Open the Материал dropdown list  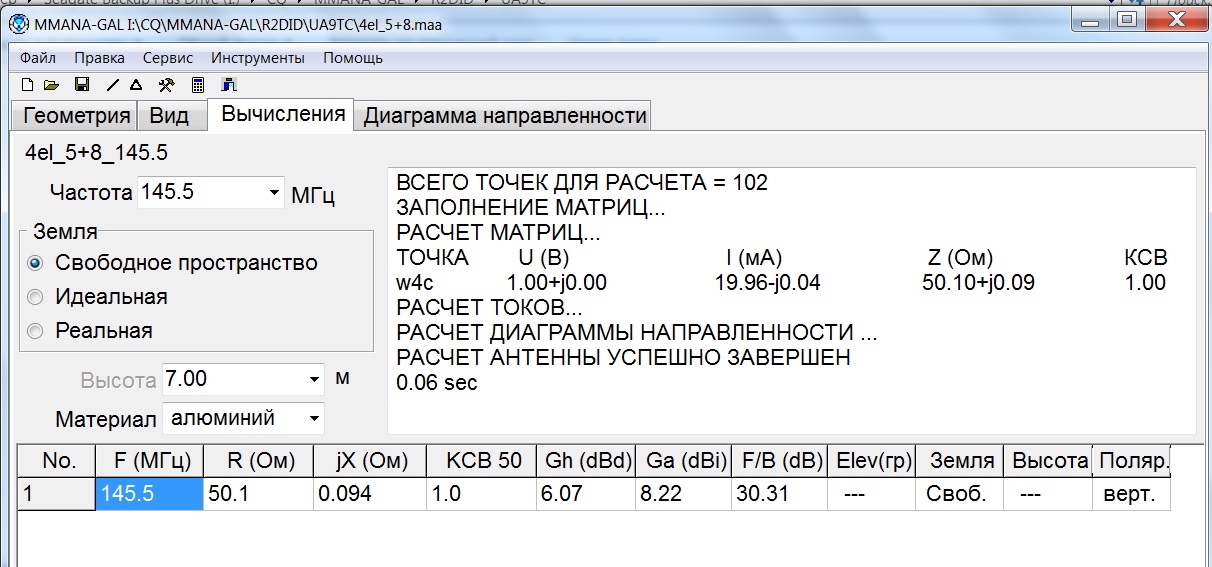tap(315, 417)
